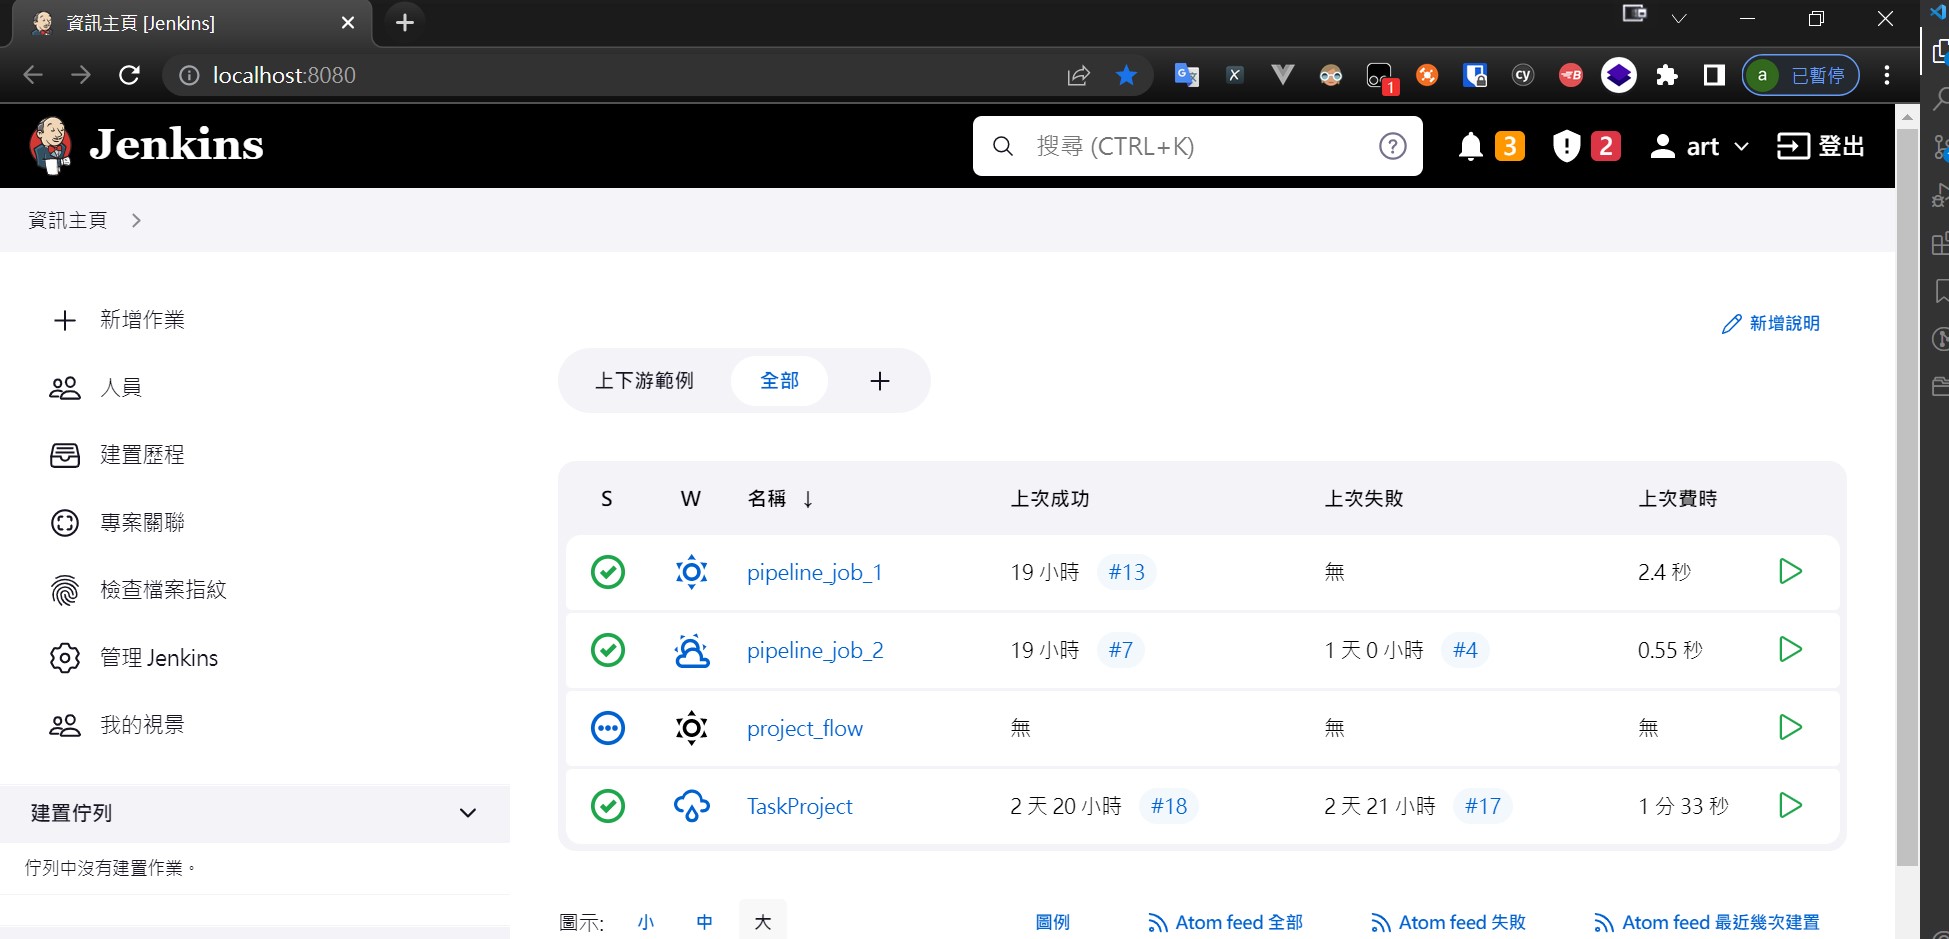Screen dimensions: 1949x939
Task: Open Atom feed 失敗 link
Action: click(1448, 922)
